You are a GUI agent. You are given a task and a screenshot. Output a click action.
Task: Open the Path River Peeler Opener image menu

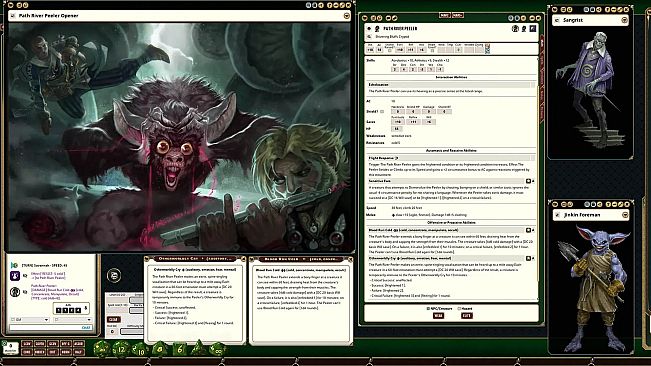tap(347, 16)
